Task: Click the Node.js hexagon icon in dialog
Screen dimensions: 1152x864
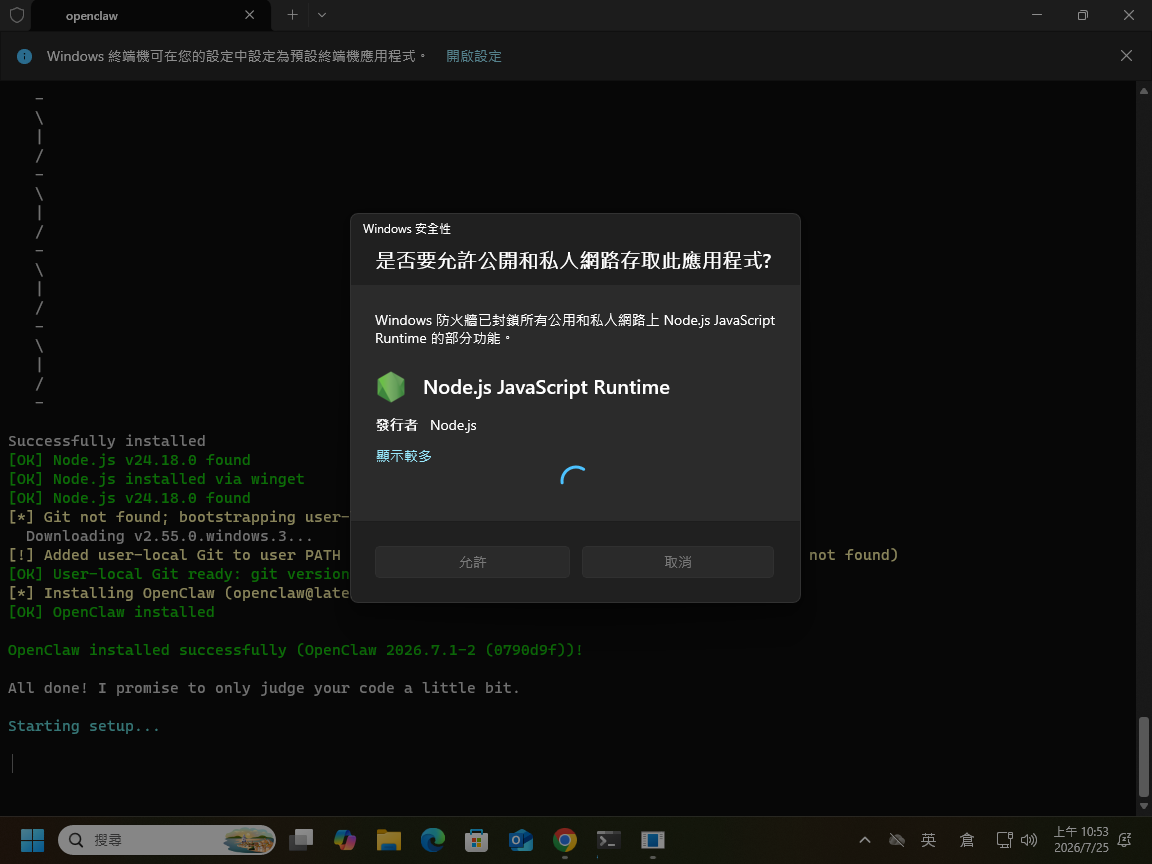Action: click(391, 387)
